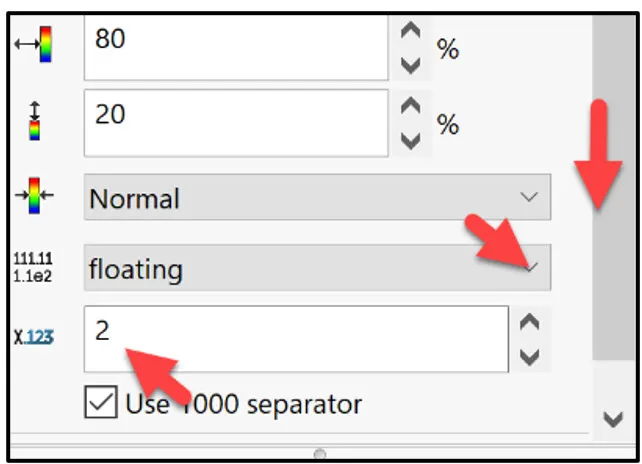This screenshot has width=642, height=464.
Task: Increase the 20 percent height value
Action: [x=411, y=106]
